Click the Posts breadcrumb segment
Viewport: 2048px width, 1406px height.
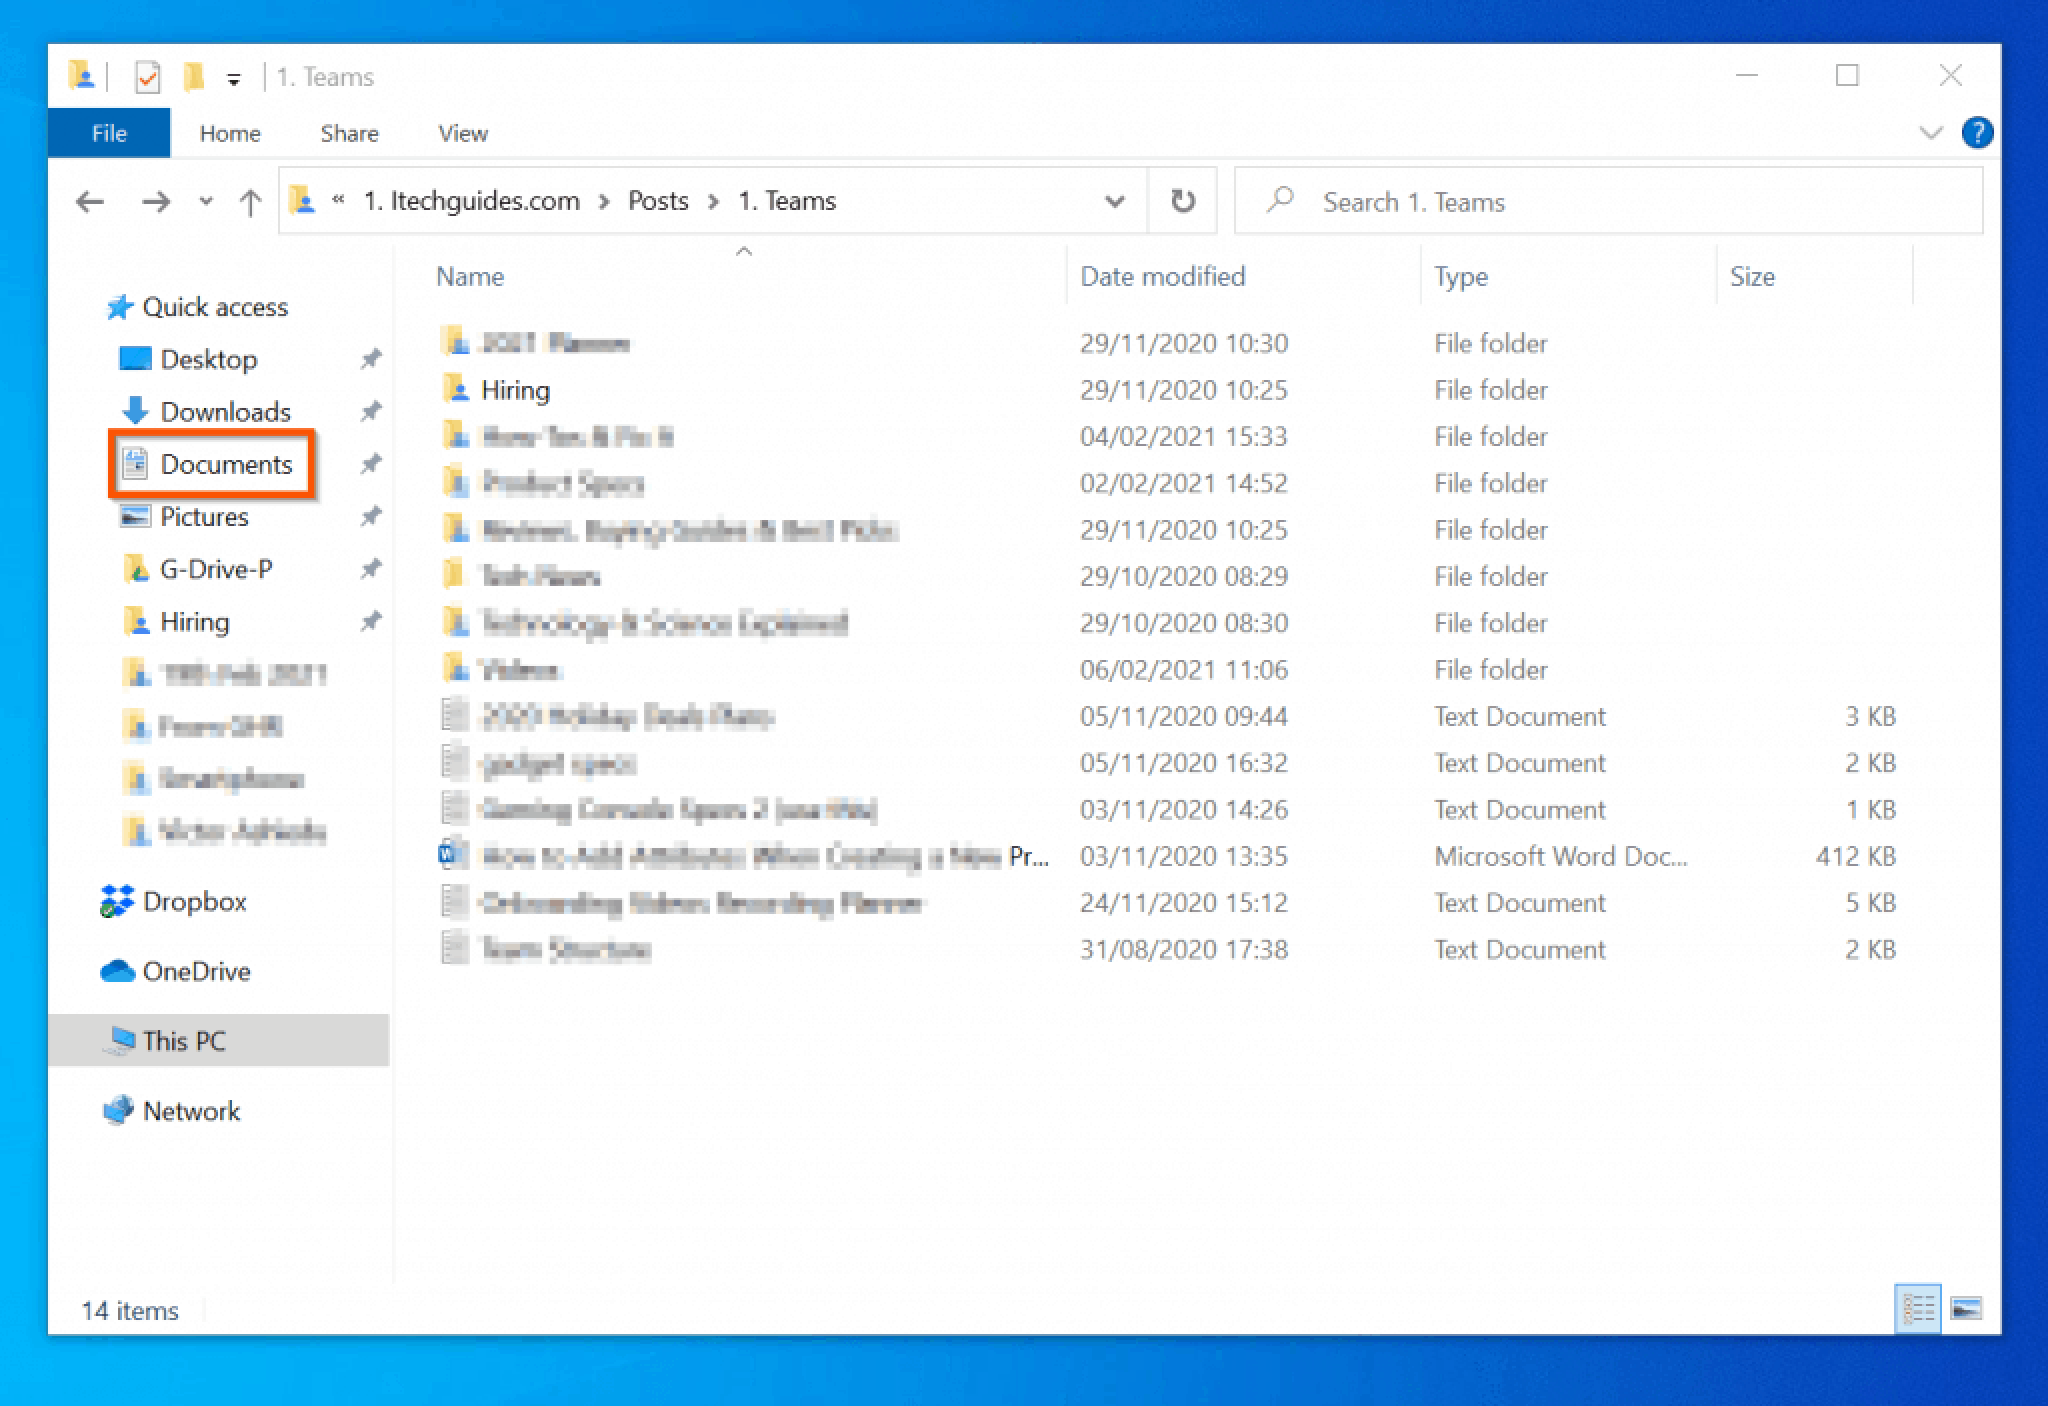658,201
